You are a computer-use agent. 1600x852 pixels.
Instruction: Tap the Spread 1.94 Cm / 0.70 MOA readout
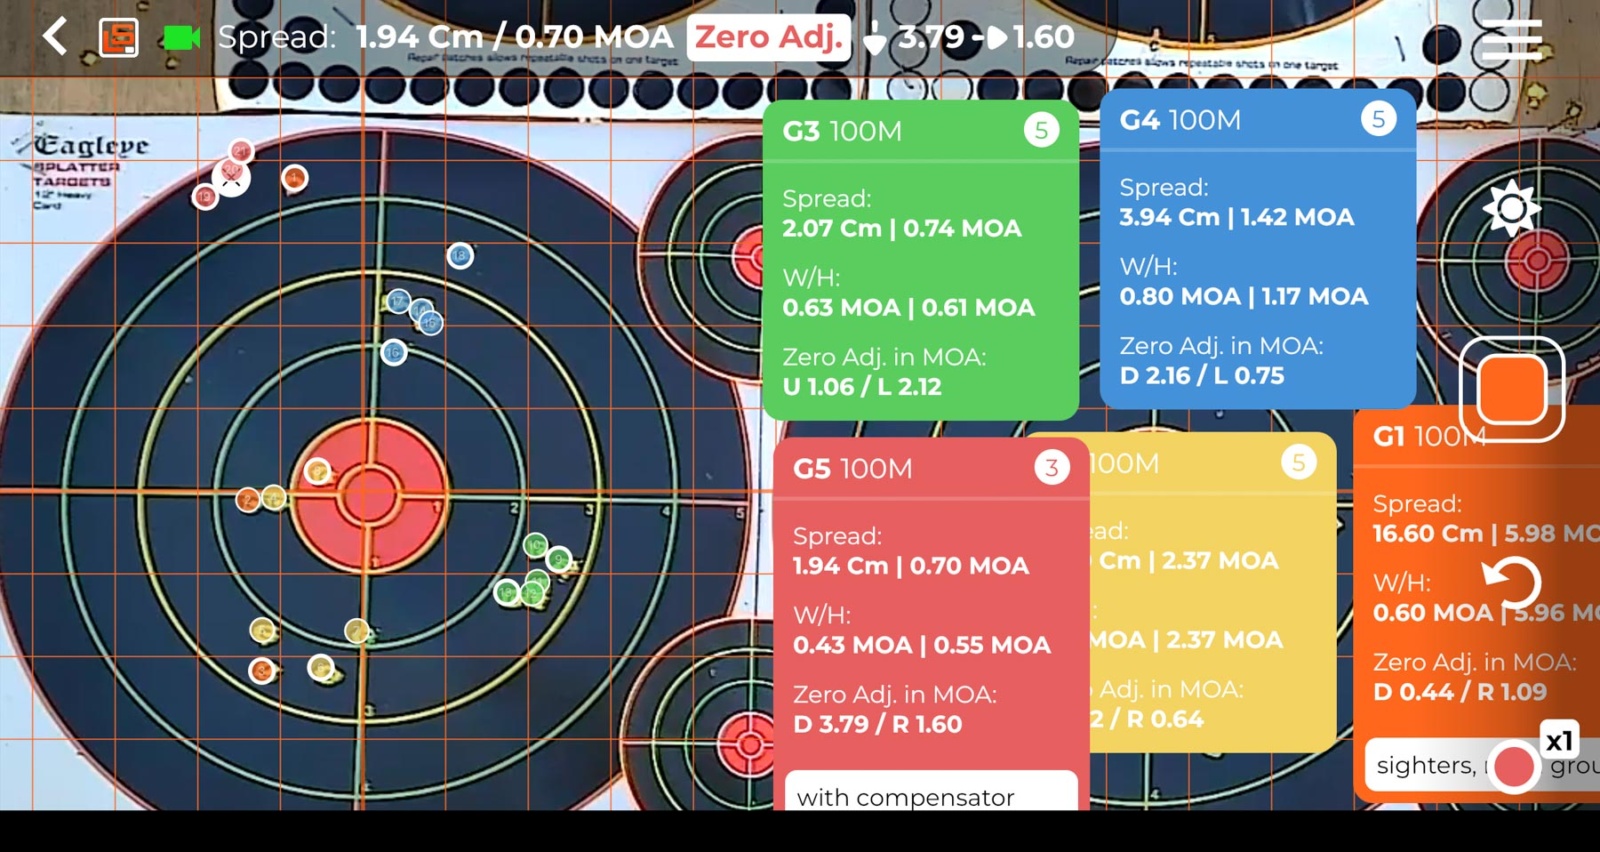(445, 37)
